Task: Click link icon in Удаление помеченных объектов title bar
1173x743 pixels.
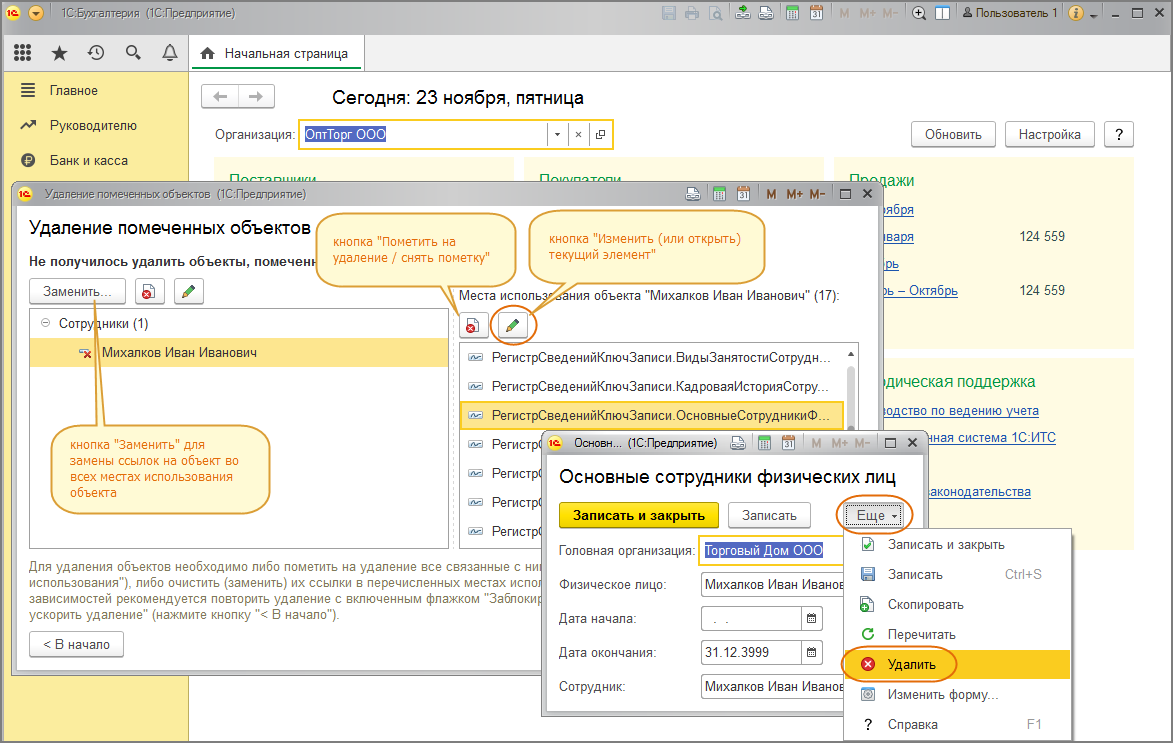Action: pos(693,194)
